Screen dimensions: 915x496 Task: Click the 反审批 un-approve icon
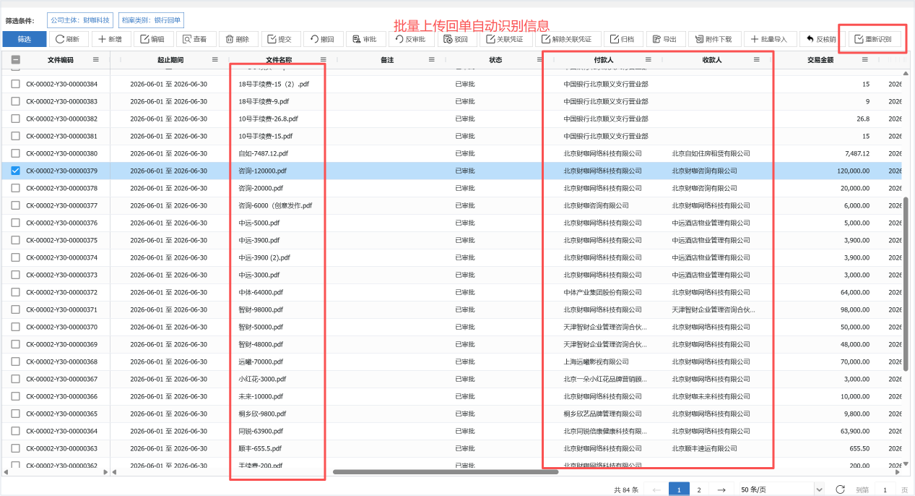pos(399,39)
